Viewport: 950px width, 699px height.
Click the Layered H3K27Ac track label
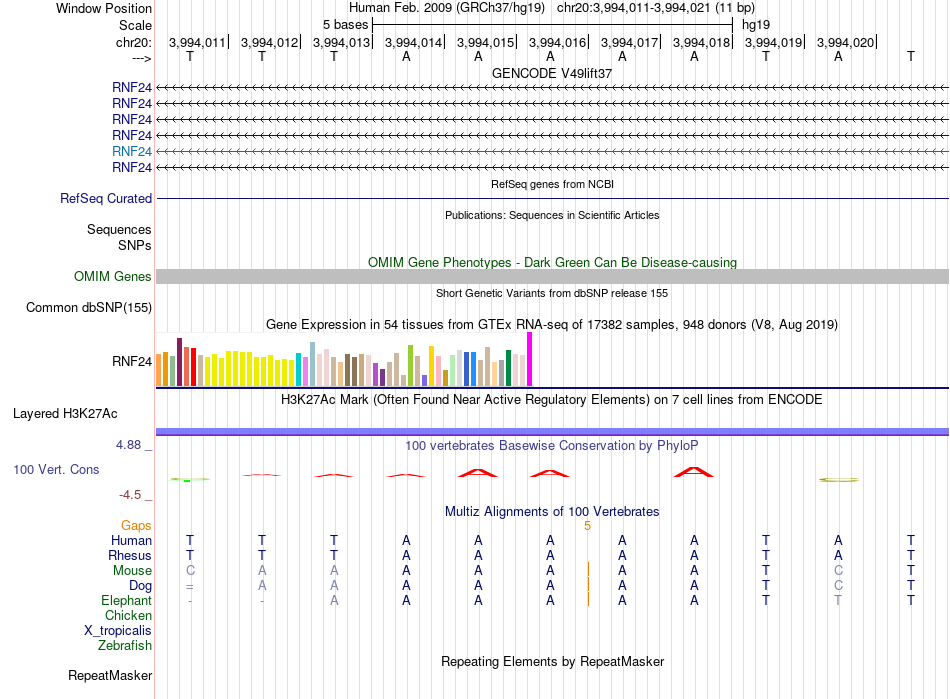[x=65, y=413]
